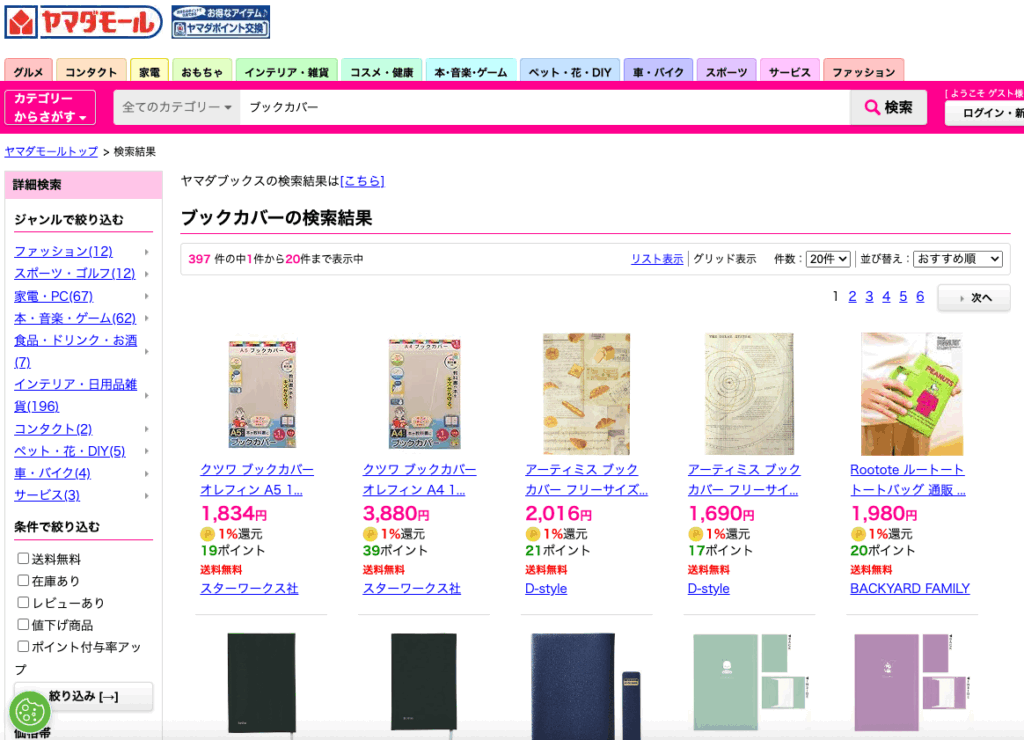Open the Rootote ルートート product title link
The height and width of the screenshot is (740, 1024).
point(908,479)
